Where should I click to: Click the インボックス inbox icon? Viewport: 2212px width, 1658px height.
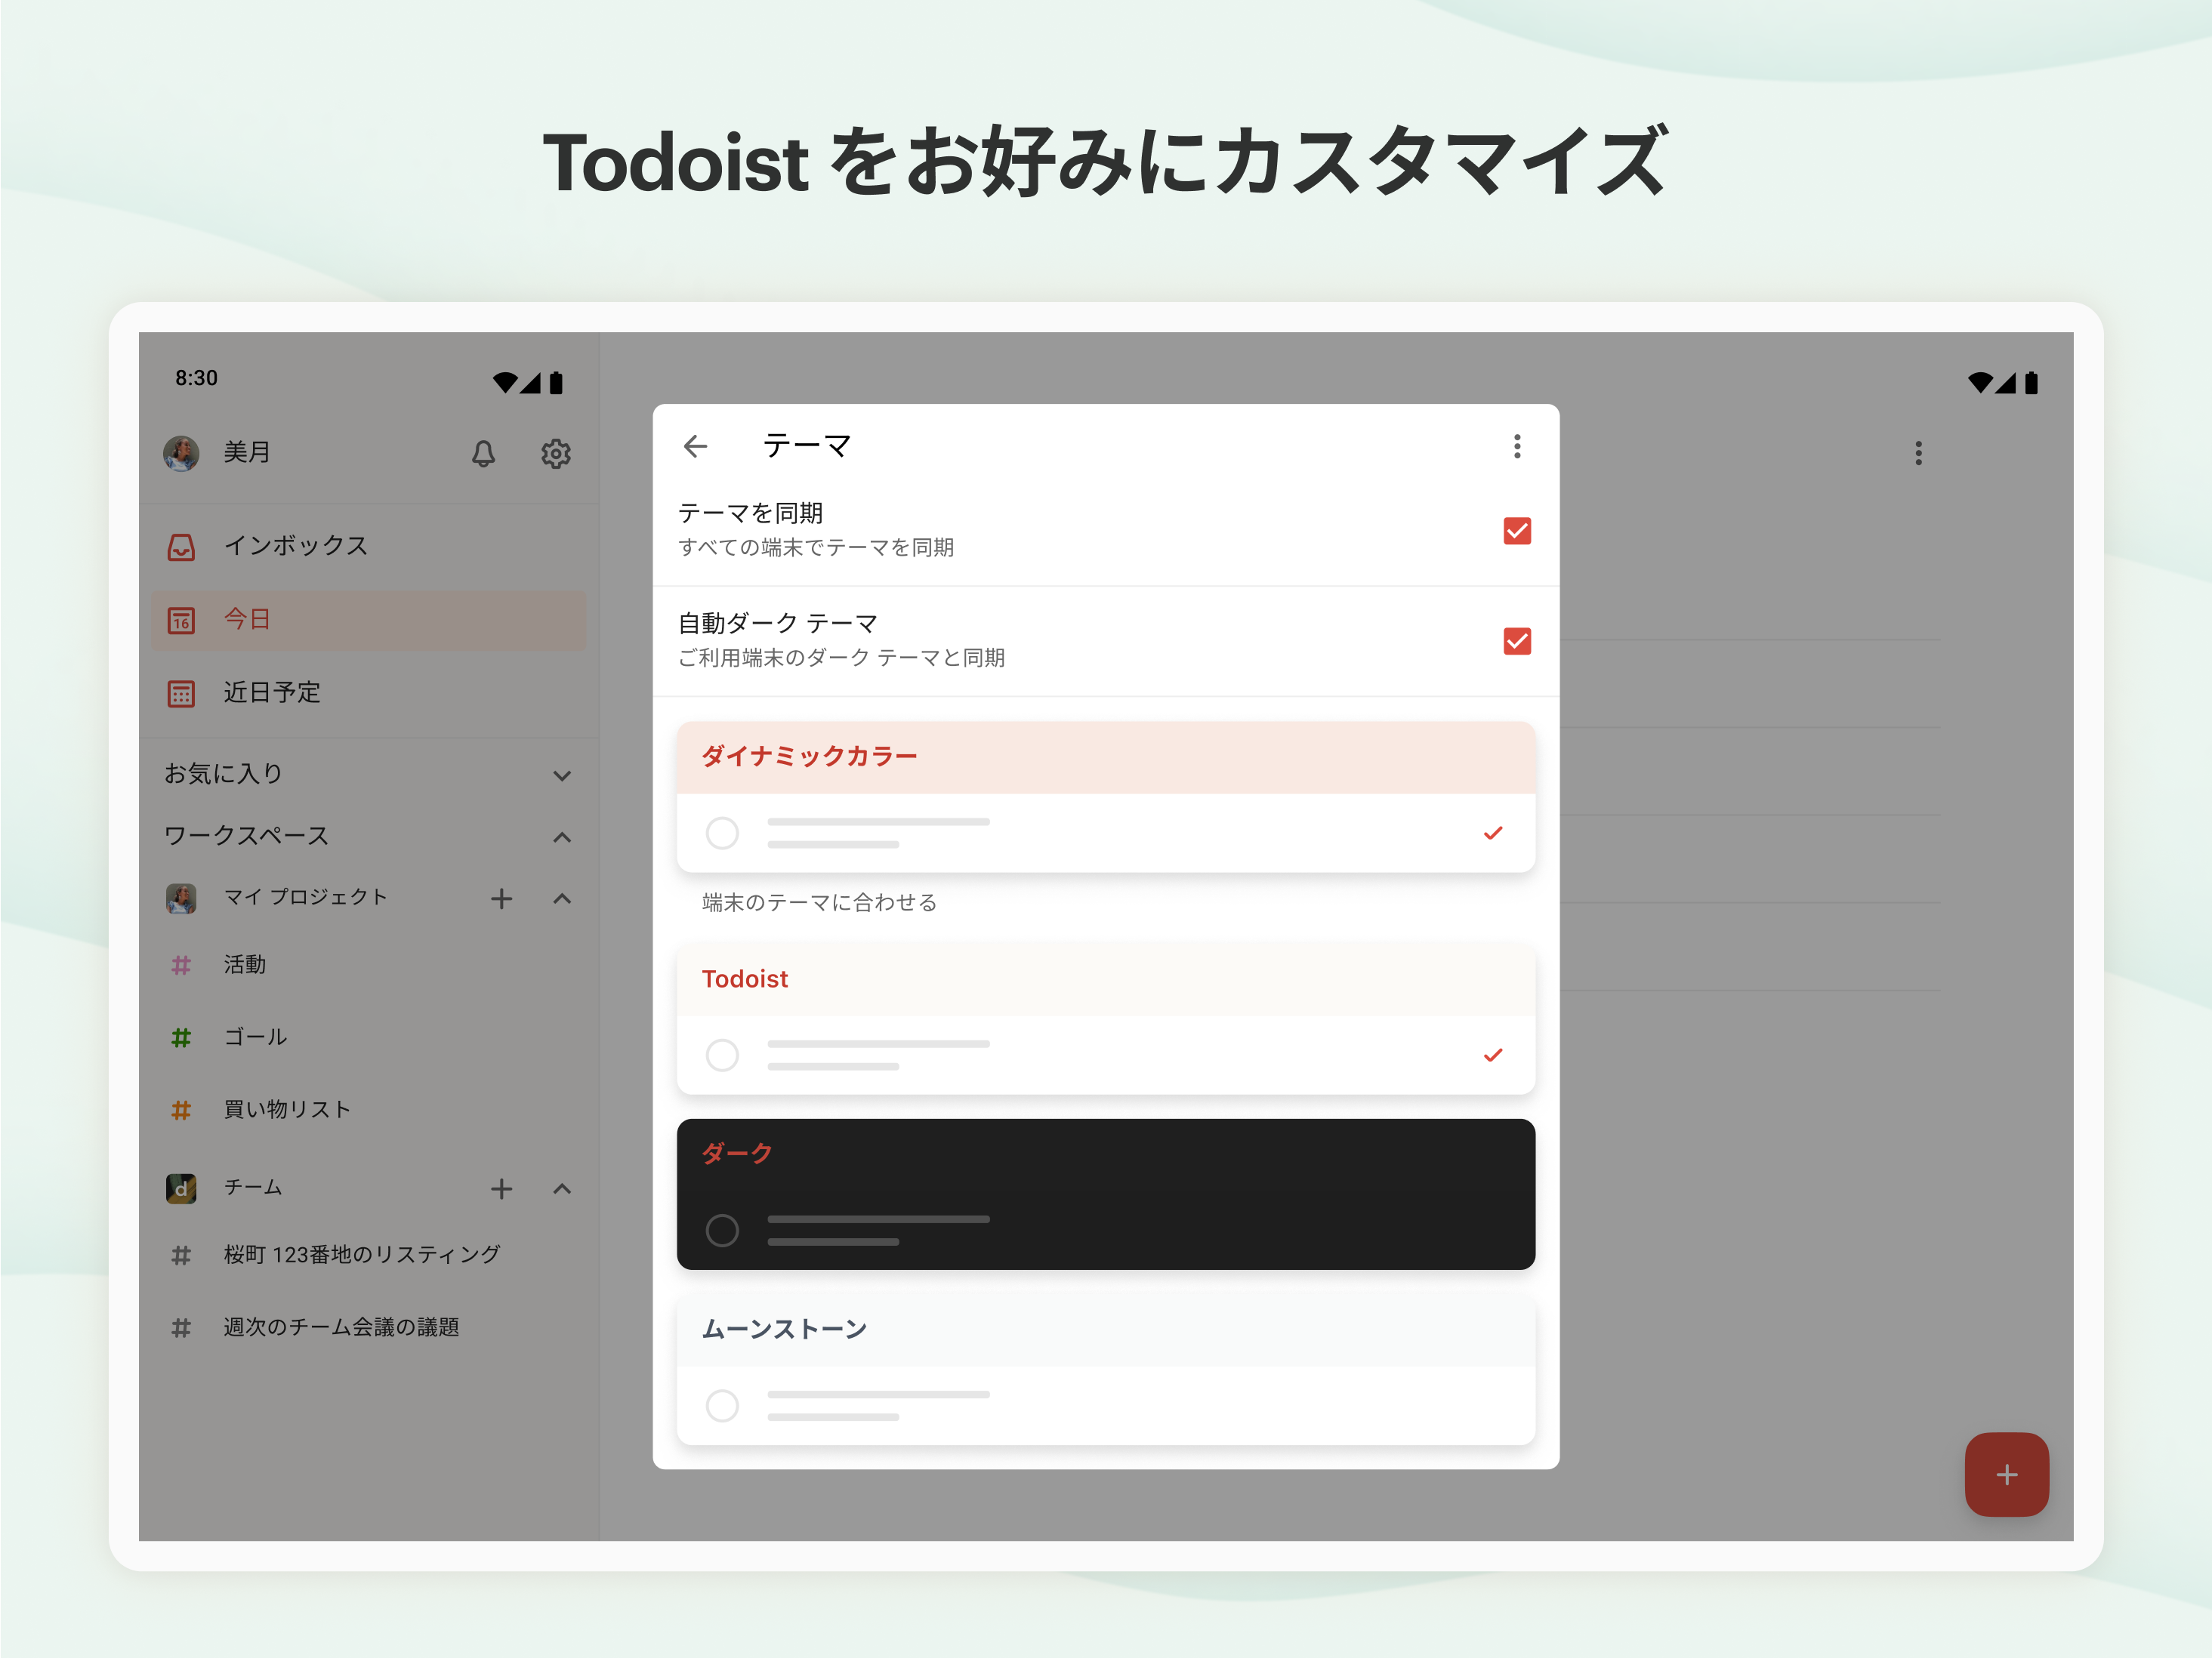[x=181, y=547]
